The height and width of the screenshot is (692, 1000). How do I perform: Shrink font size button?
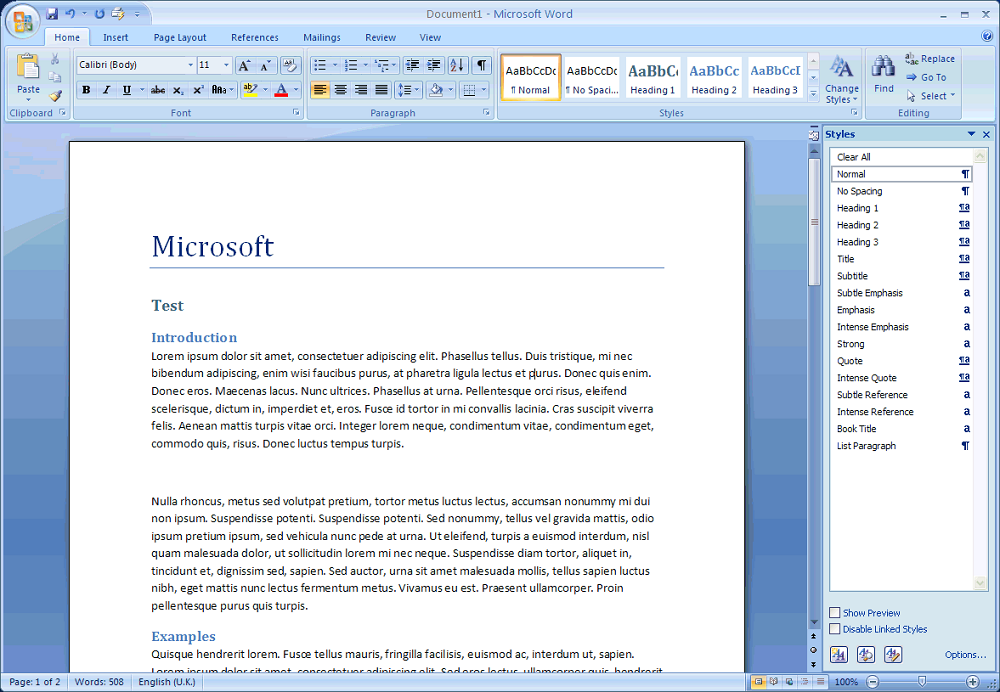coord(266,65)
